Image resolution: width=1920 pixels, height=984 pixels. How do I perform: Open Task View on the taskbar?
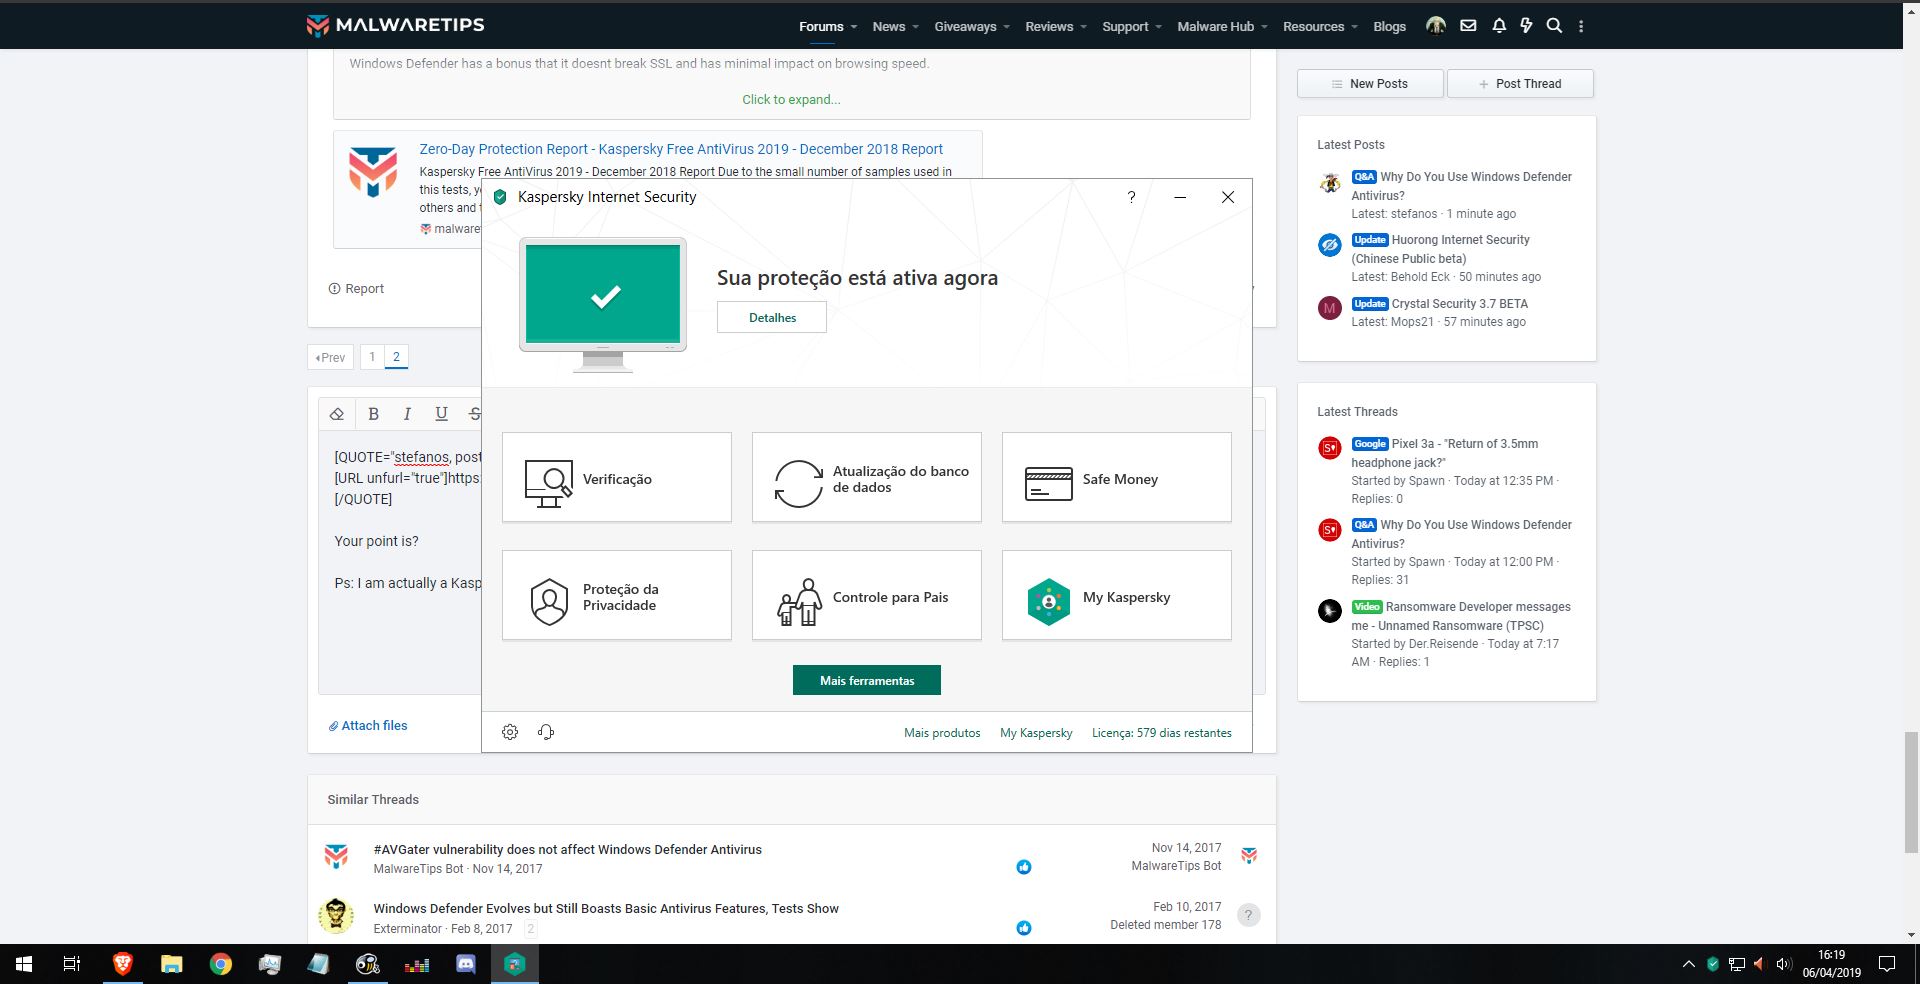[72, 964]
